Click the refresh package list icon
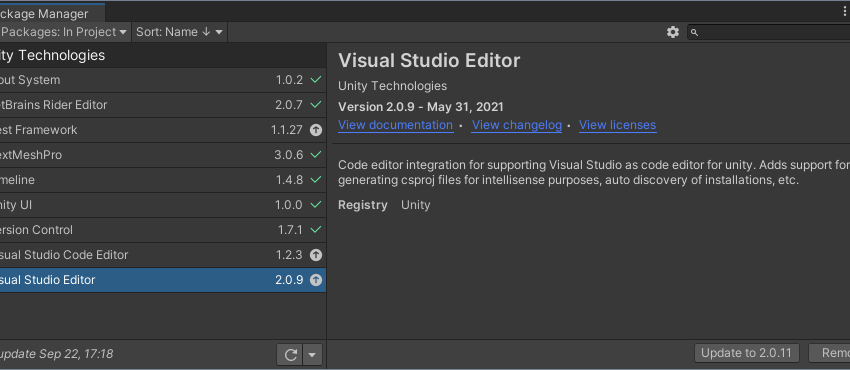The height and width of the screenshot is (370, 850). tap(291, 355)
